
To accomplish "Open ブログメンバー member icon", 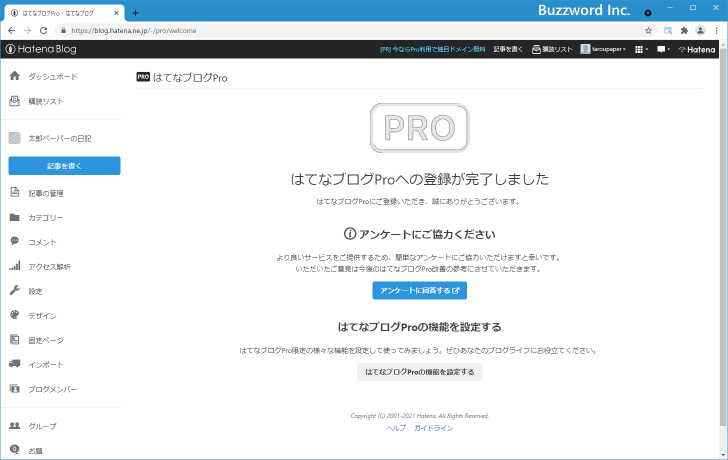I will pos(14,389).
